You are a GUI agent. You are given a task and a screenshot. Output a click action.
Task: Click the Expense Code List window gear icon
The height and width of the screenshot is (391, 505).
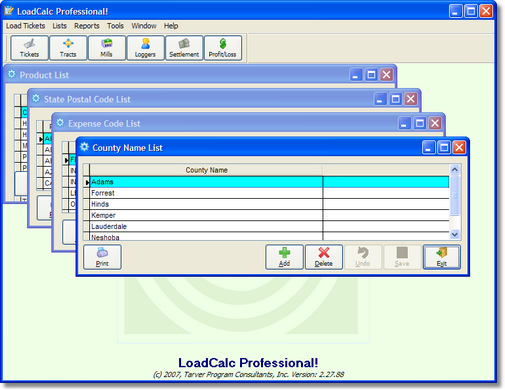(60, 123)
